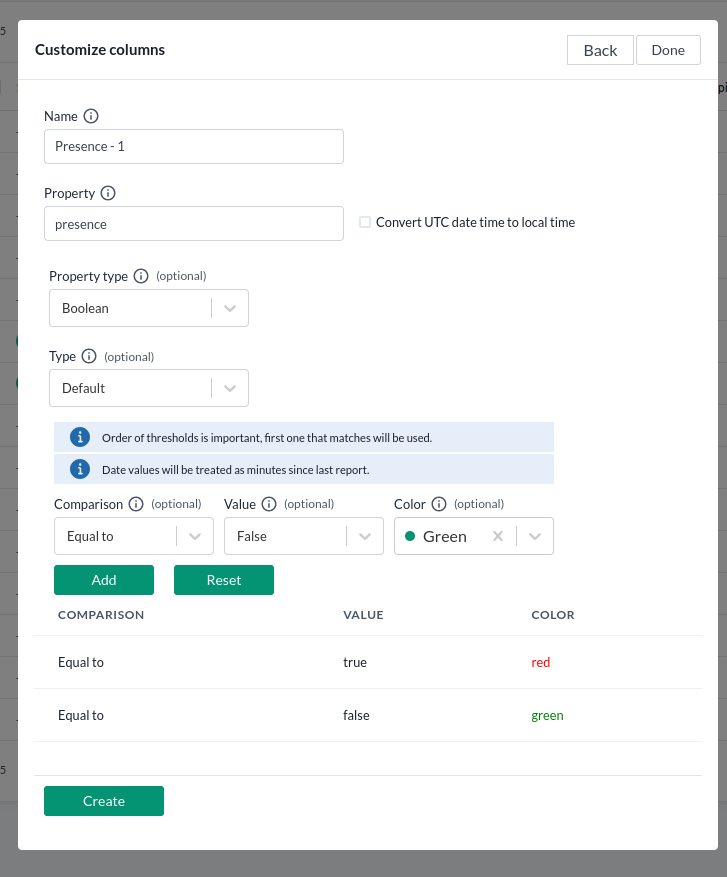This screenshot has width=727, height=877.
Task: Expand the Color dropdown arrow
Action: point(535,536)
